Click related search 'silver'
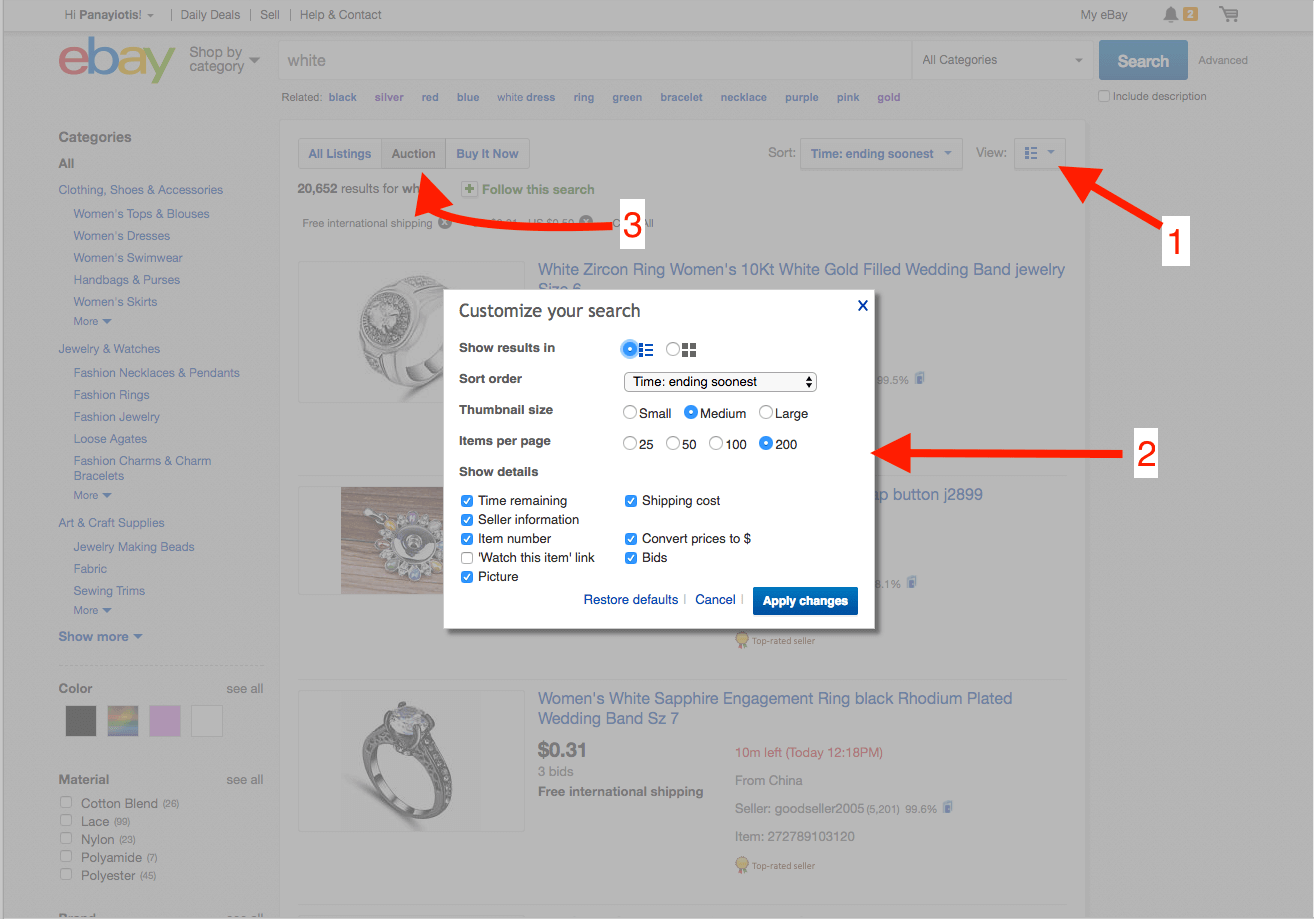 coord(389,97)
